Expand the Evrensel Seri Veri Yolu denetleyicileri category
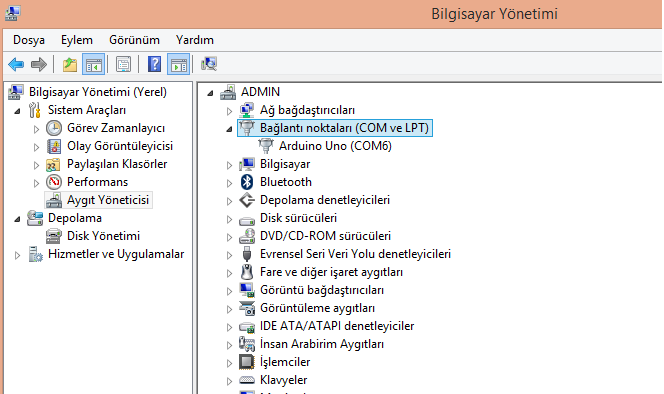The height and width of the screenshot is (394, 664). point(229,255)
